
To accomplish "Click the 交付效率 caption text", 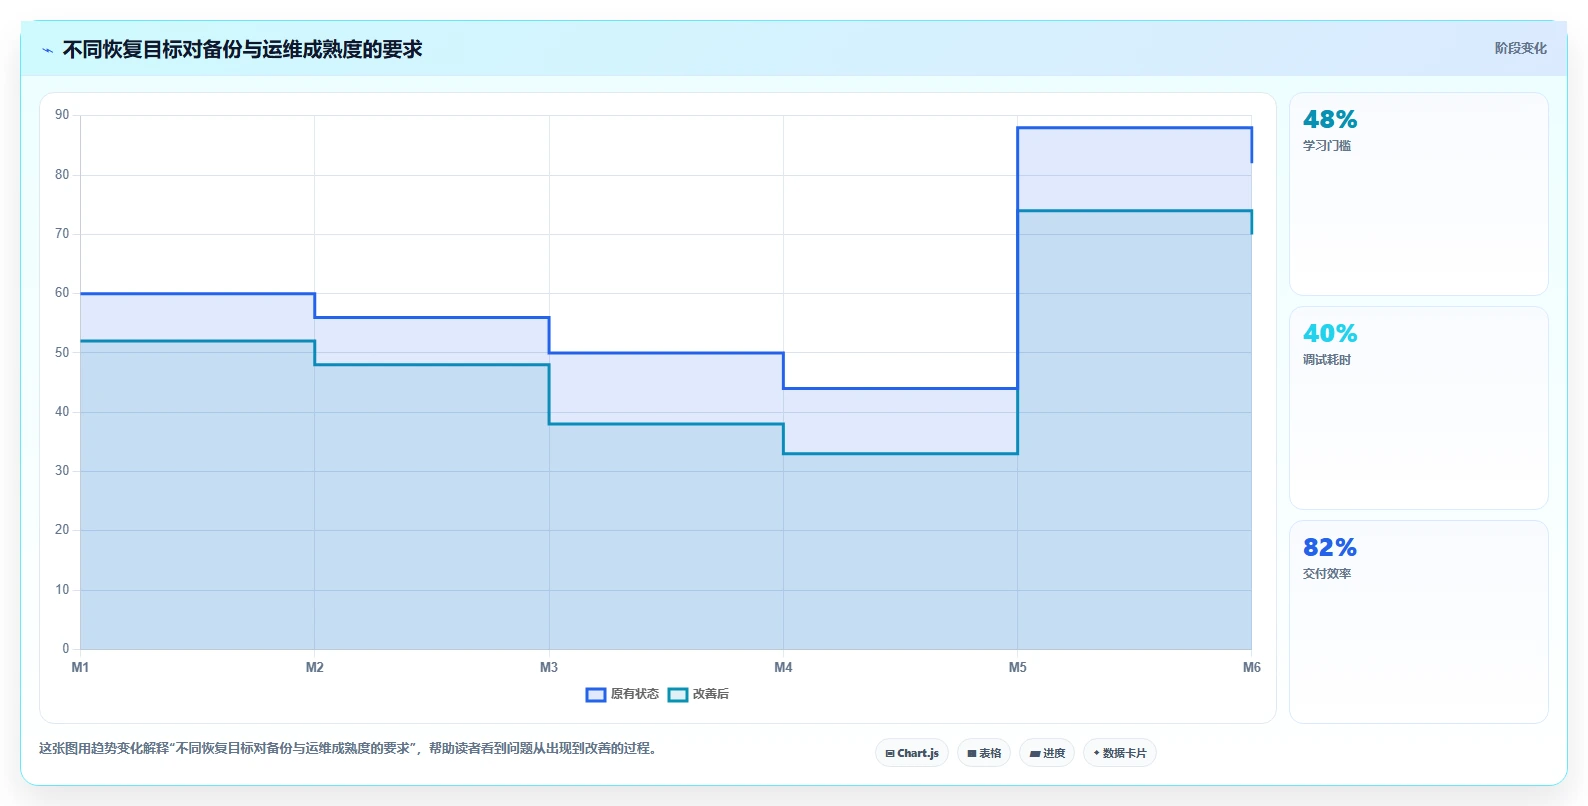I will coord(1327,574).
